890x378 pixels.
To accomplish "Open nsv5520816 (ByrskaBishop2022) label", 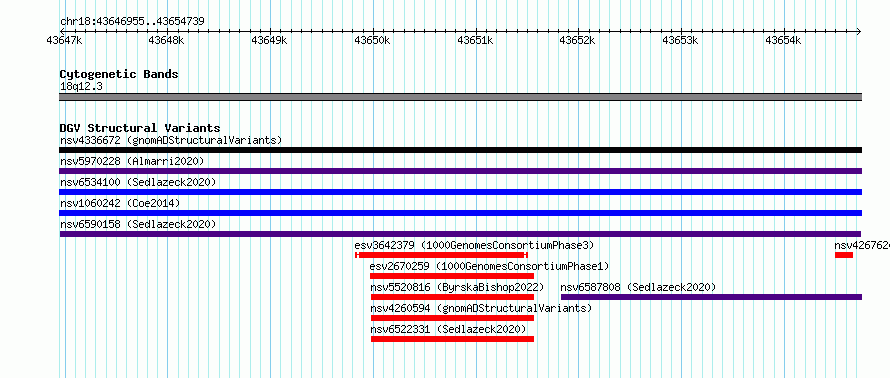I will click(x=457, y=287).
